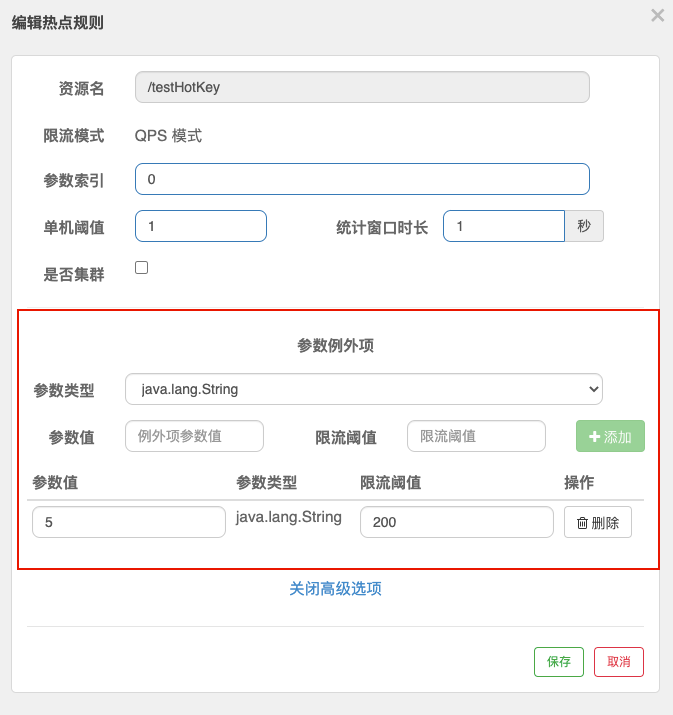Viewport: 673px width, 715px height.
Task: Focus the 参数索引 input field
Action: pos(362,179)
